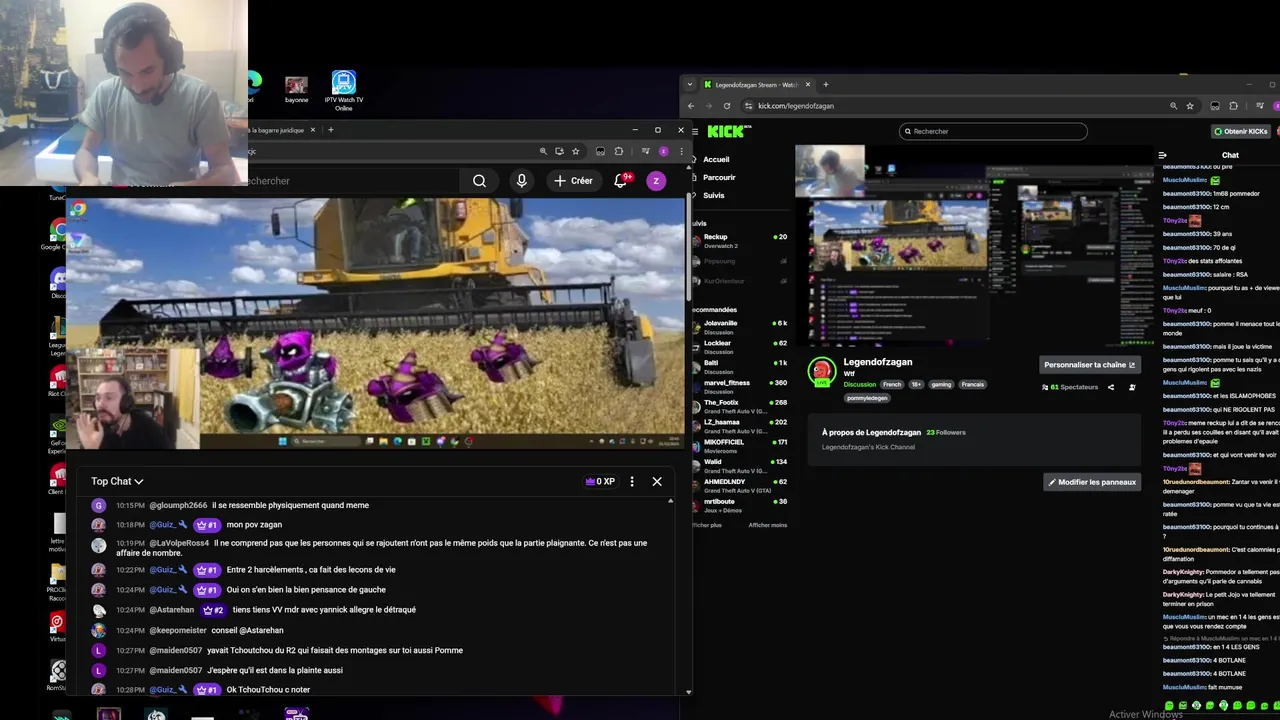Click the 23 Followers text

click(x=946, y=433)
